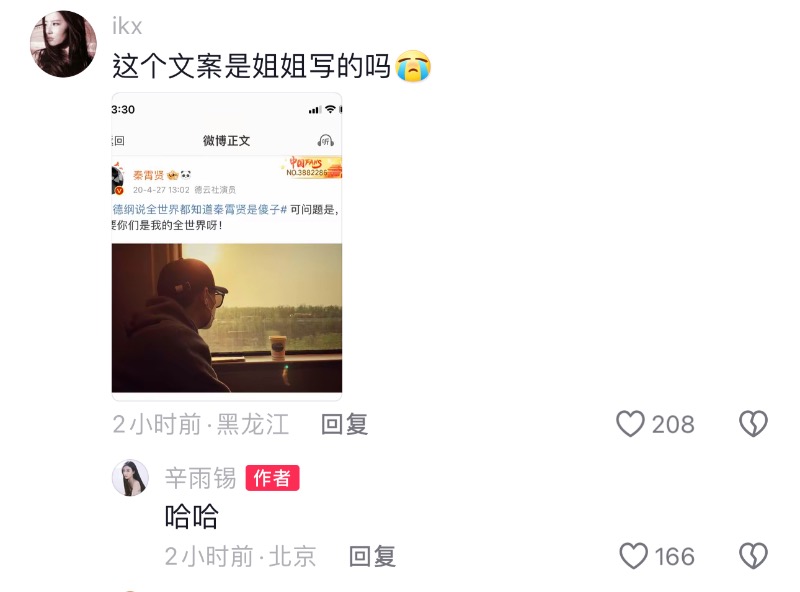This screenshot has height=592, width=800.
Task: Select the 哈哈 reply text
Action: [x=191, y=516]
